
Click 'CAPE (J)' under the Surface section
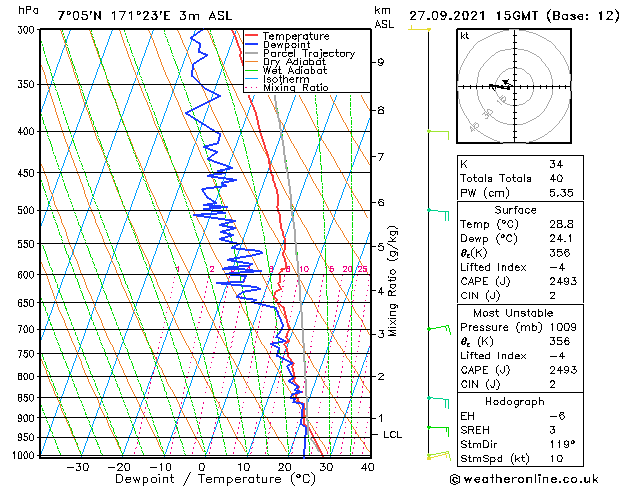pyautogui.click(x=485, y=281)
